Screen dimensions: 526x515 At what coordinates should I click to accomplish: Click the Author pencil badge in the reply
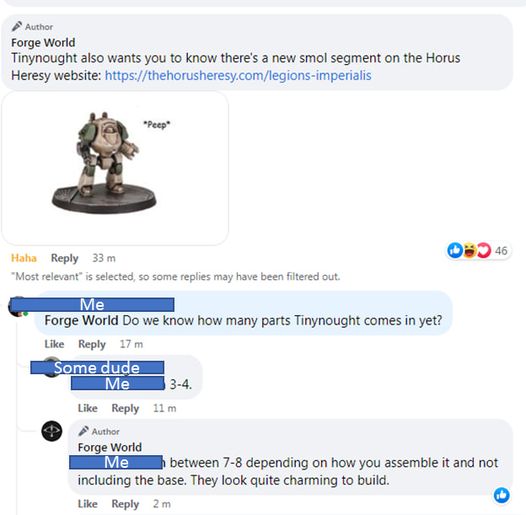pos(99,431)
